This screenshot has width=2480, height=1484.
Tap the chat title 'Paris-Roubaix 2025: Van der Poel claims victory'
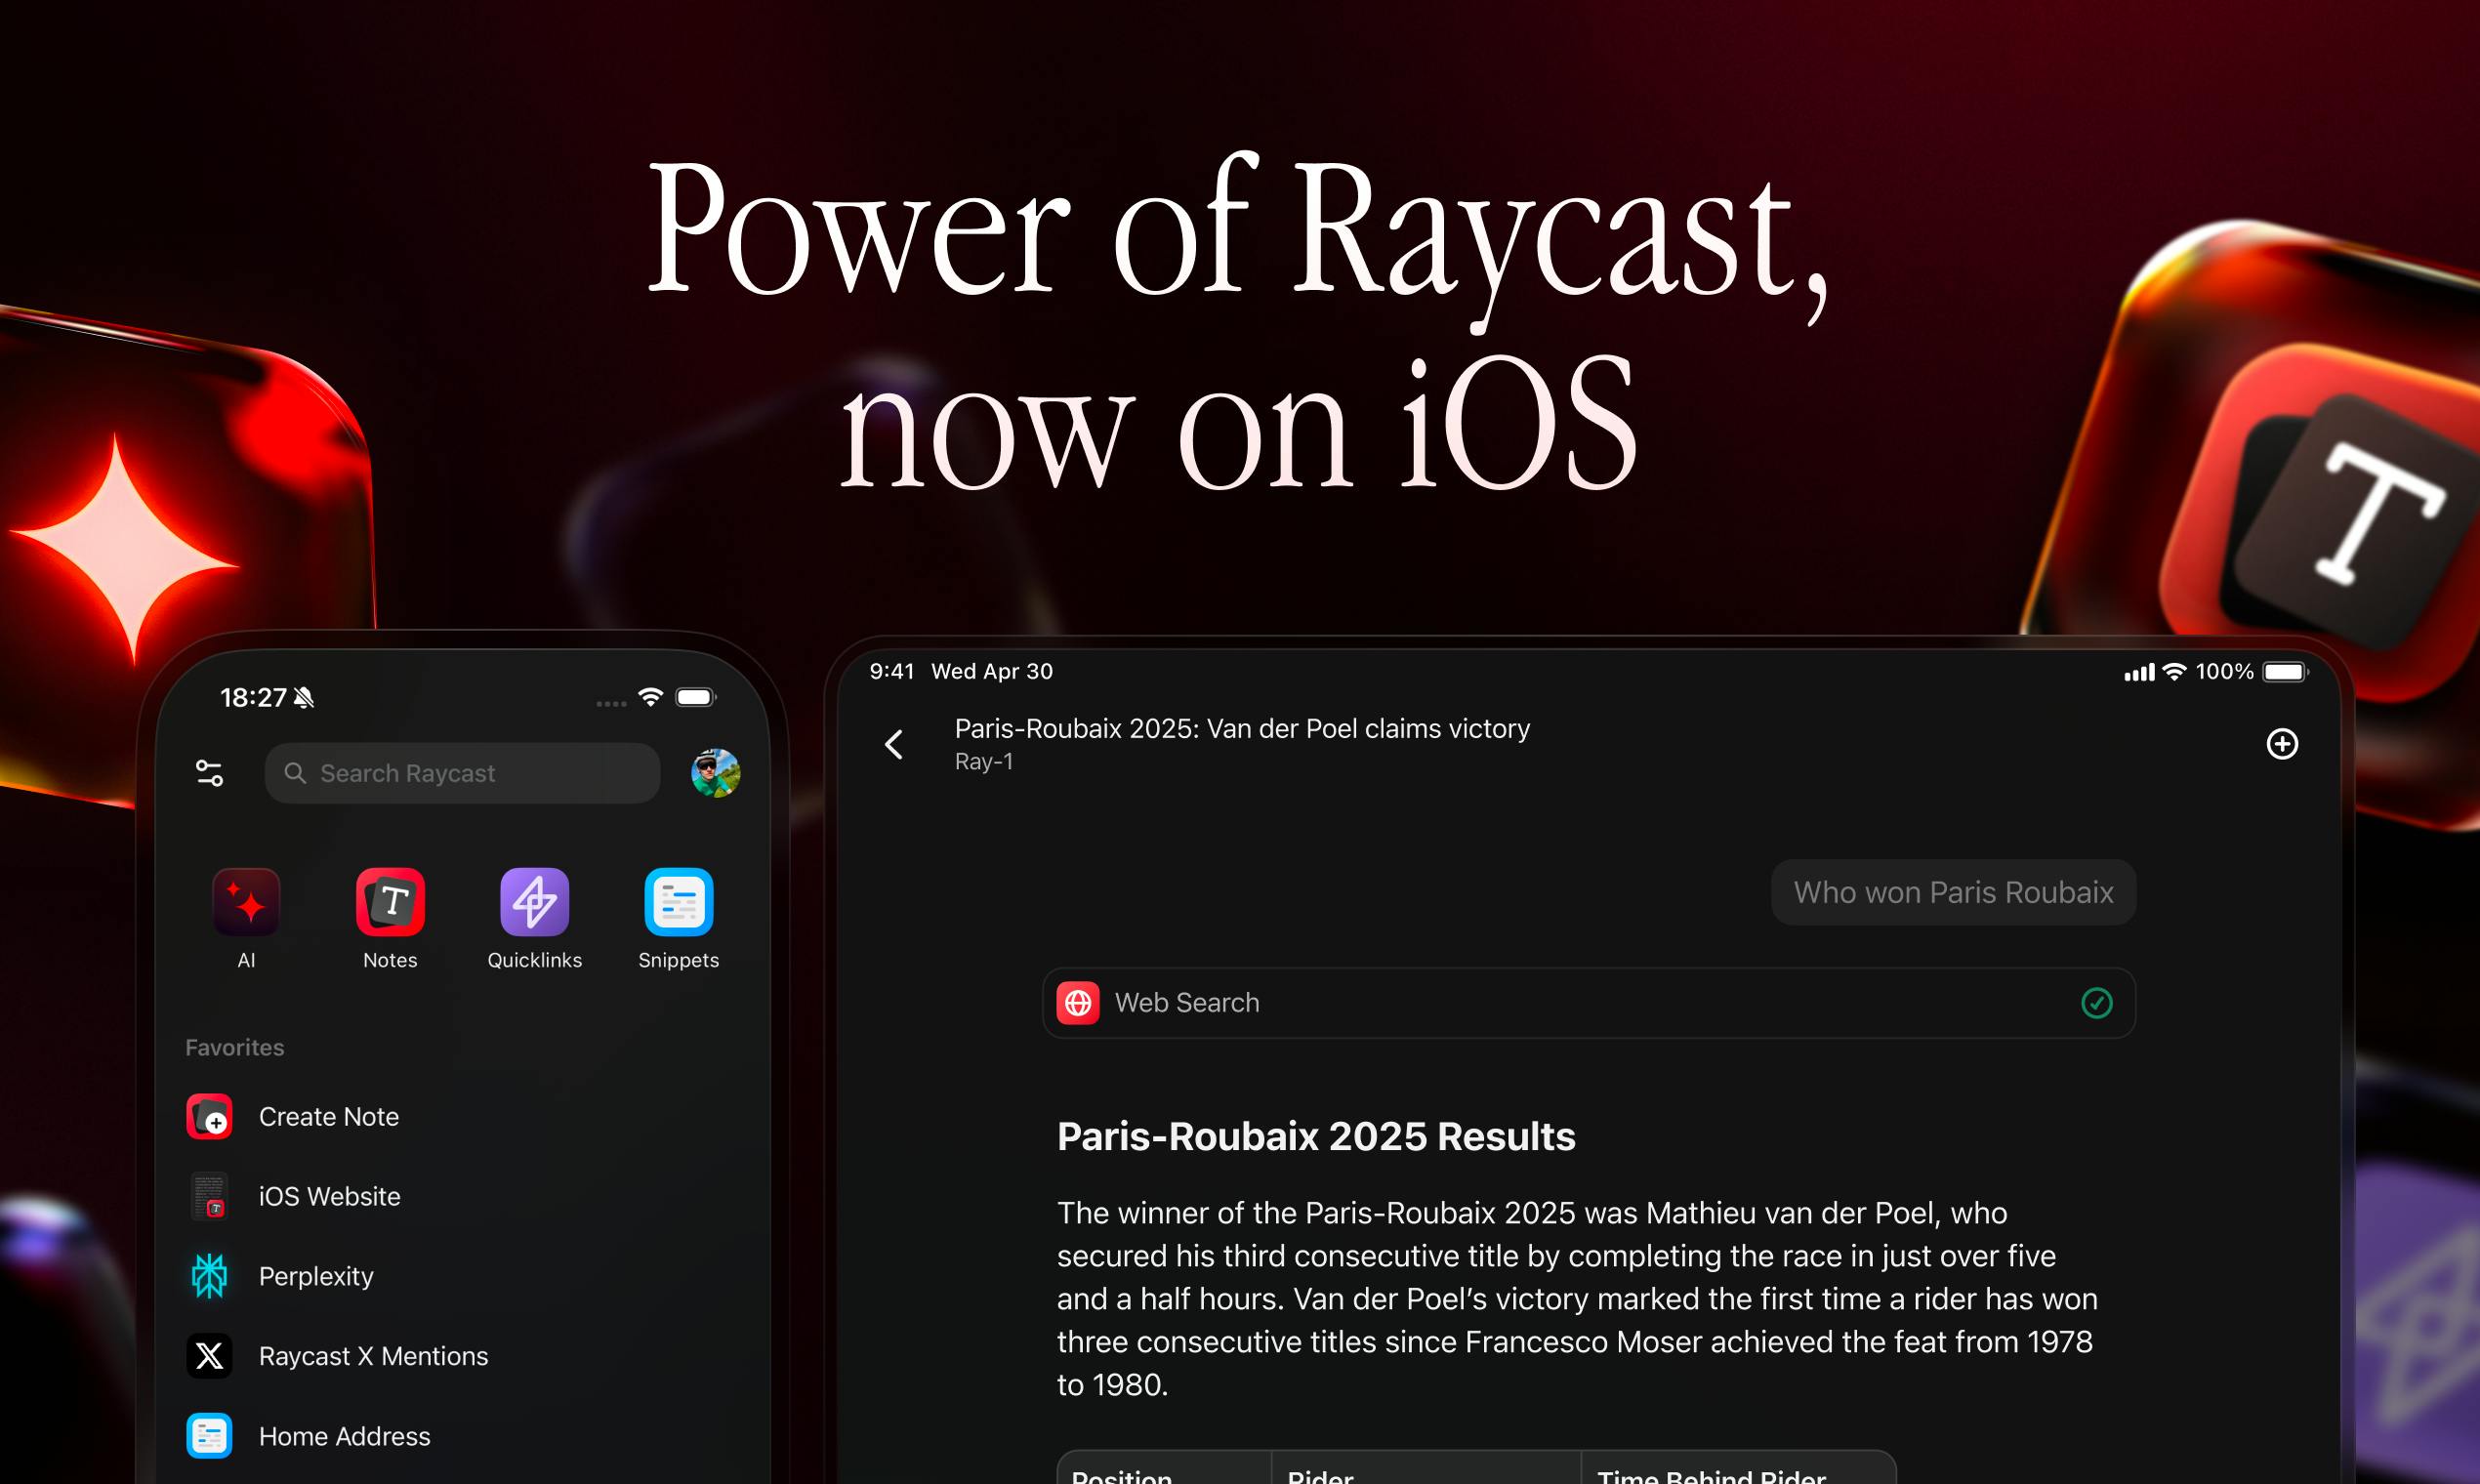tap(1242, 728)
